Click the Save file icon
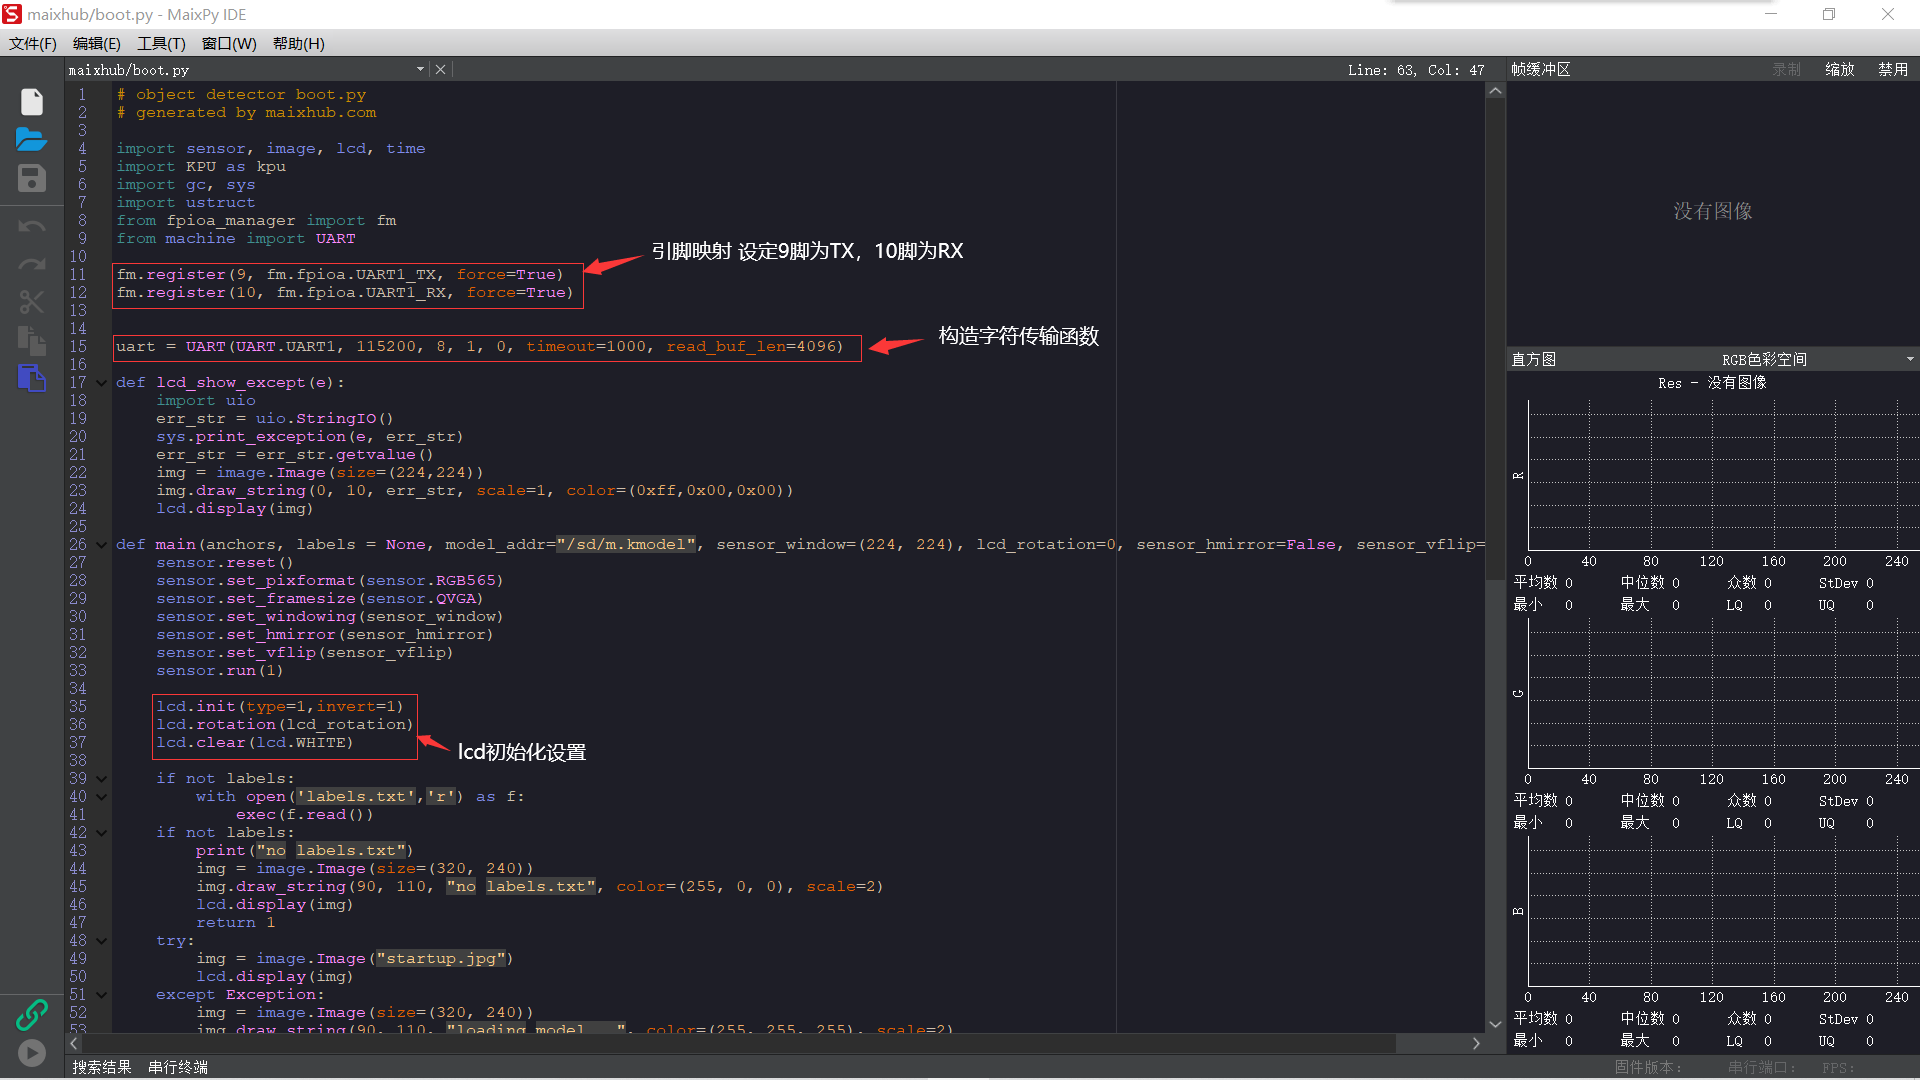Screen dimensions: 1920x1080 pos(32,178)
